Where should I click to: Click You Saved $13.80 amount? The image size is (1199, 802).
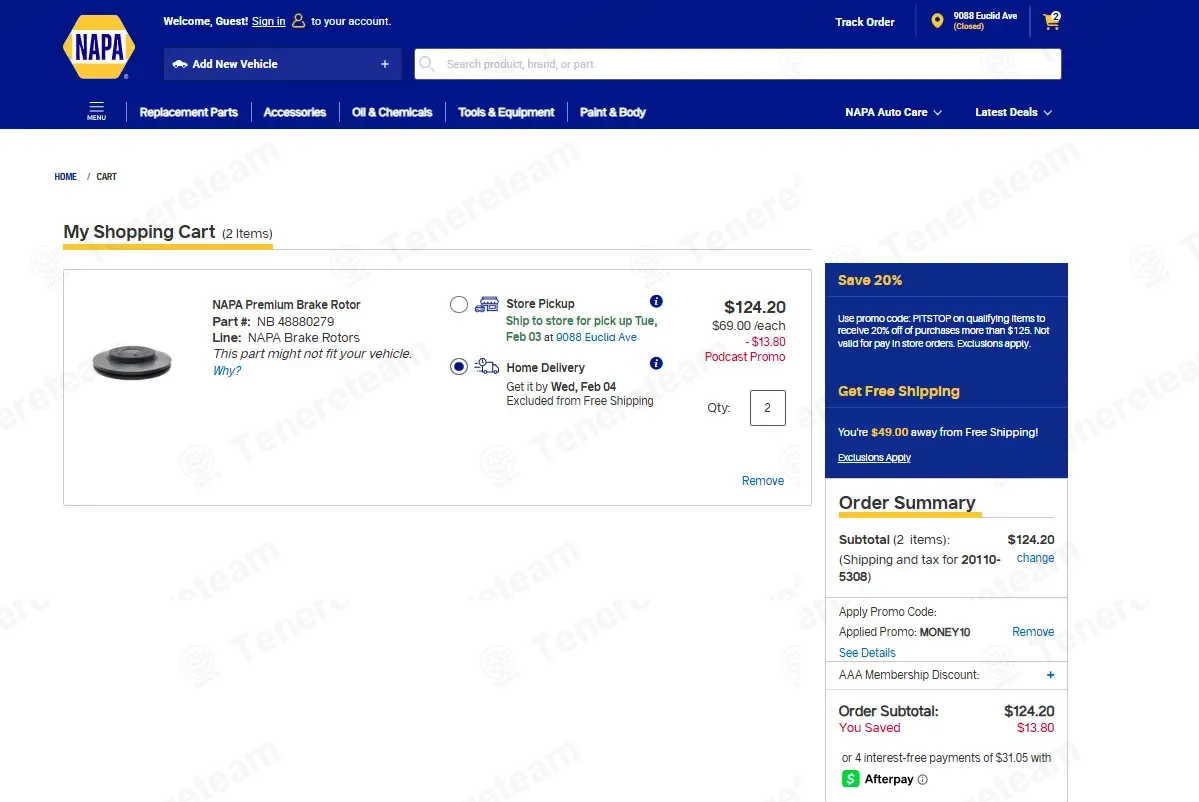1035,728
